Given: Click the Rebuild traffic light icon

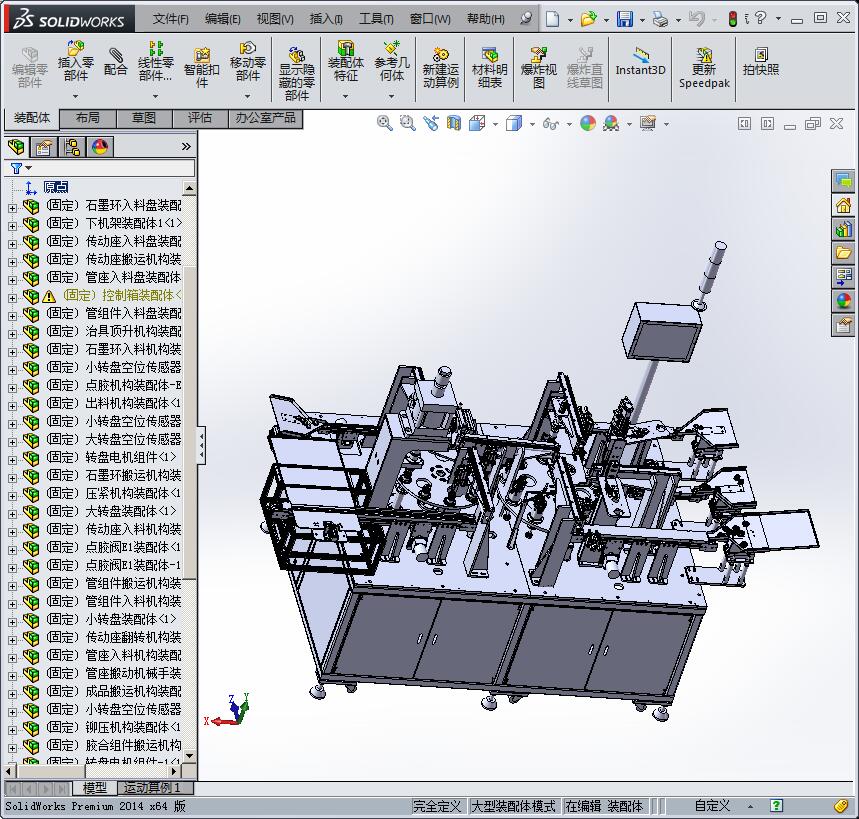Looking at the screenshot, I should point(732,19).
